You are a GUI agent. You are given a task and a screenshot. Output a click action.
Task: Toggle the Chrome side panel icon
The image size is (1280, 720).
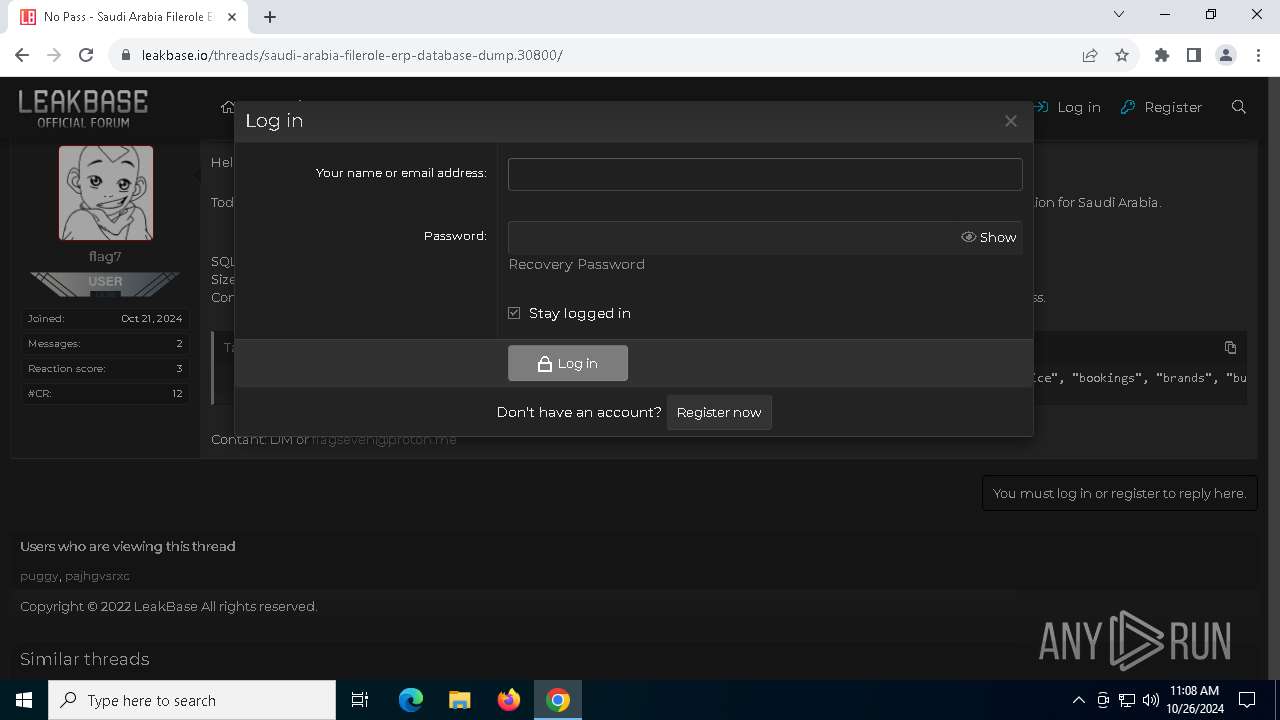pos(1194,55)
